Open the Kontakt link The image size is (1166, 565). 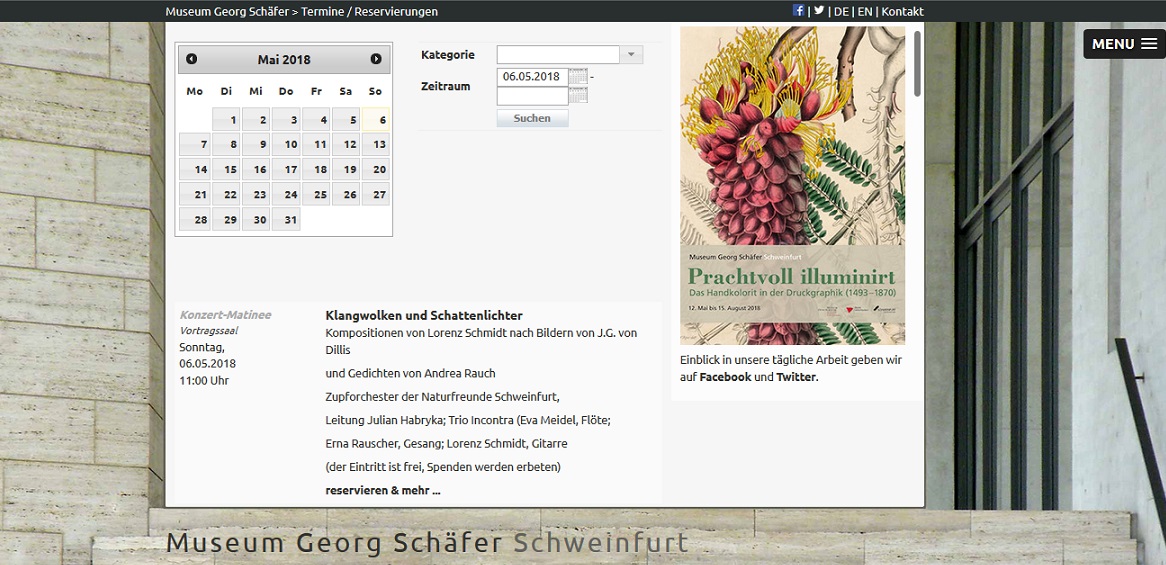902,11
